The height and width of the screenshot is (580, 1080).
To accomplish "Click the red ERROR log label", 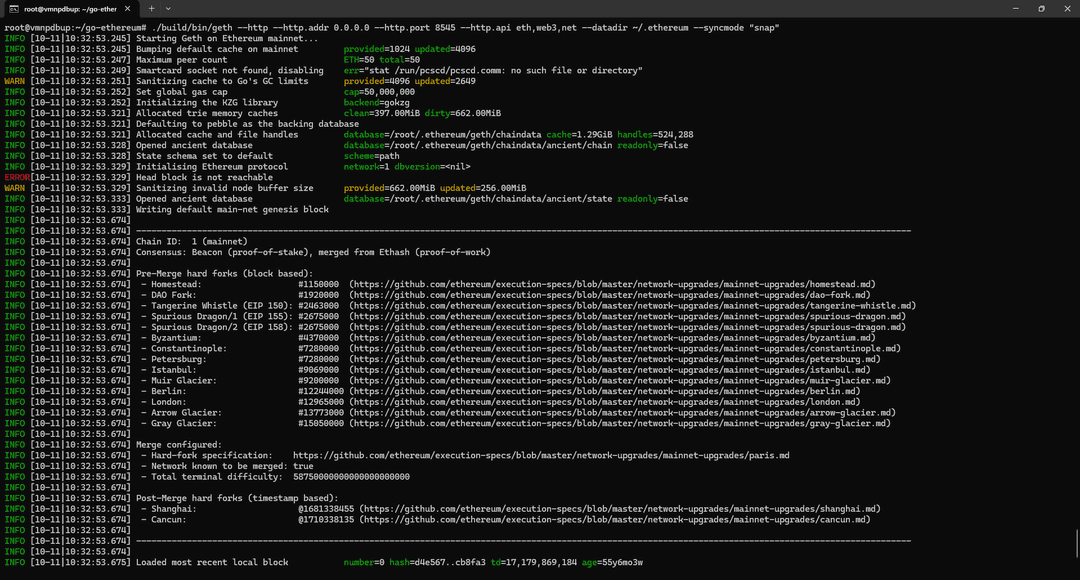I will click(x=16, y=177).
